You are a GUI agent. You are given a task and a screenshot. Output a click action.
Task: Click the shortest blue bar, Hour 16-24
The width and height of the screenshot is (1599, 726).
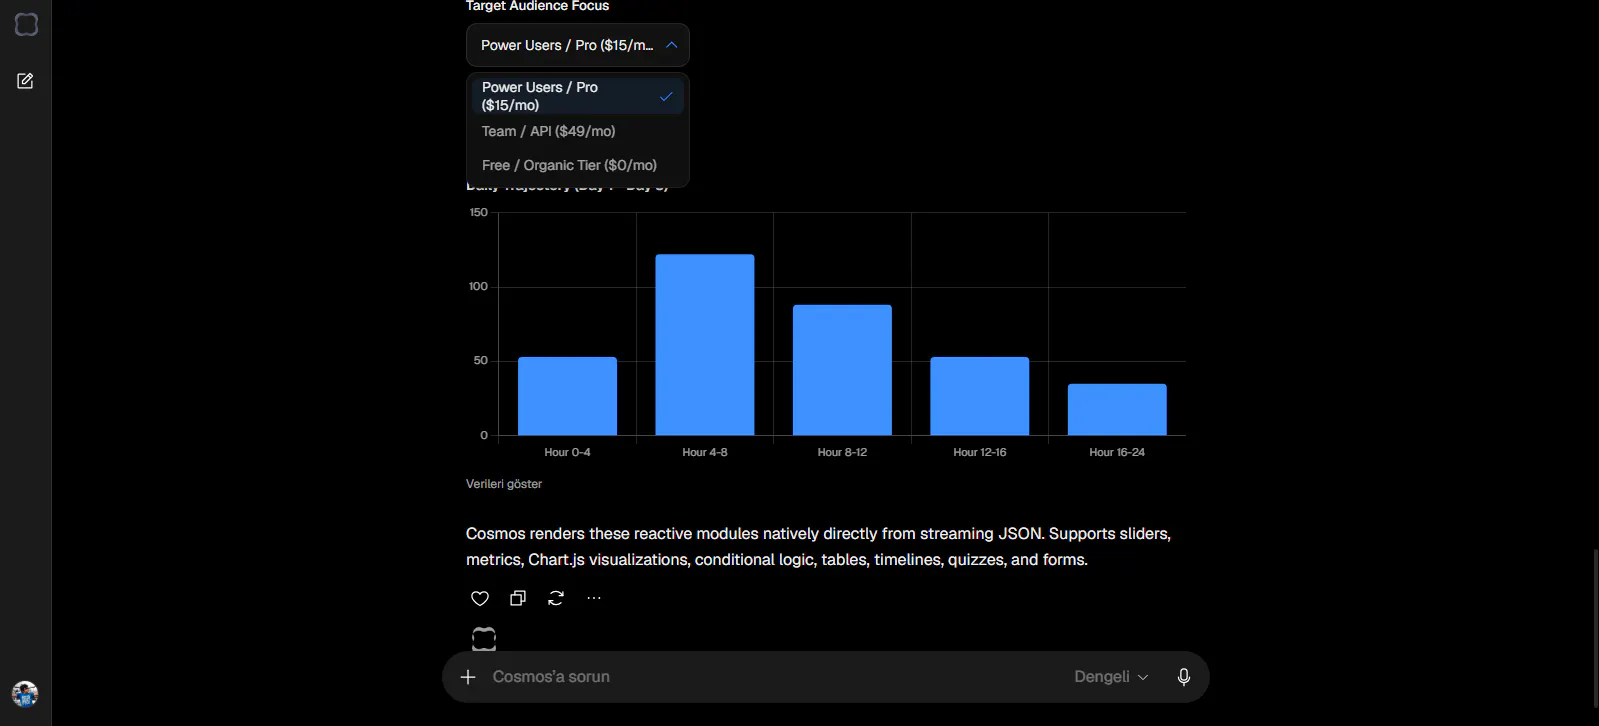(x=1117, y=410)
